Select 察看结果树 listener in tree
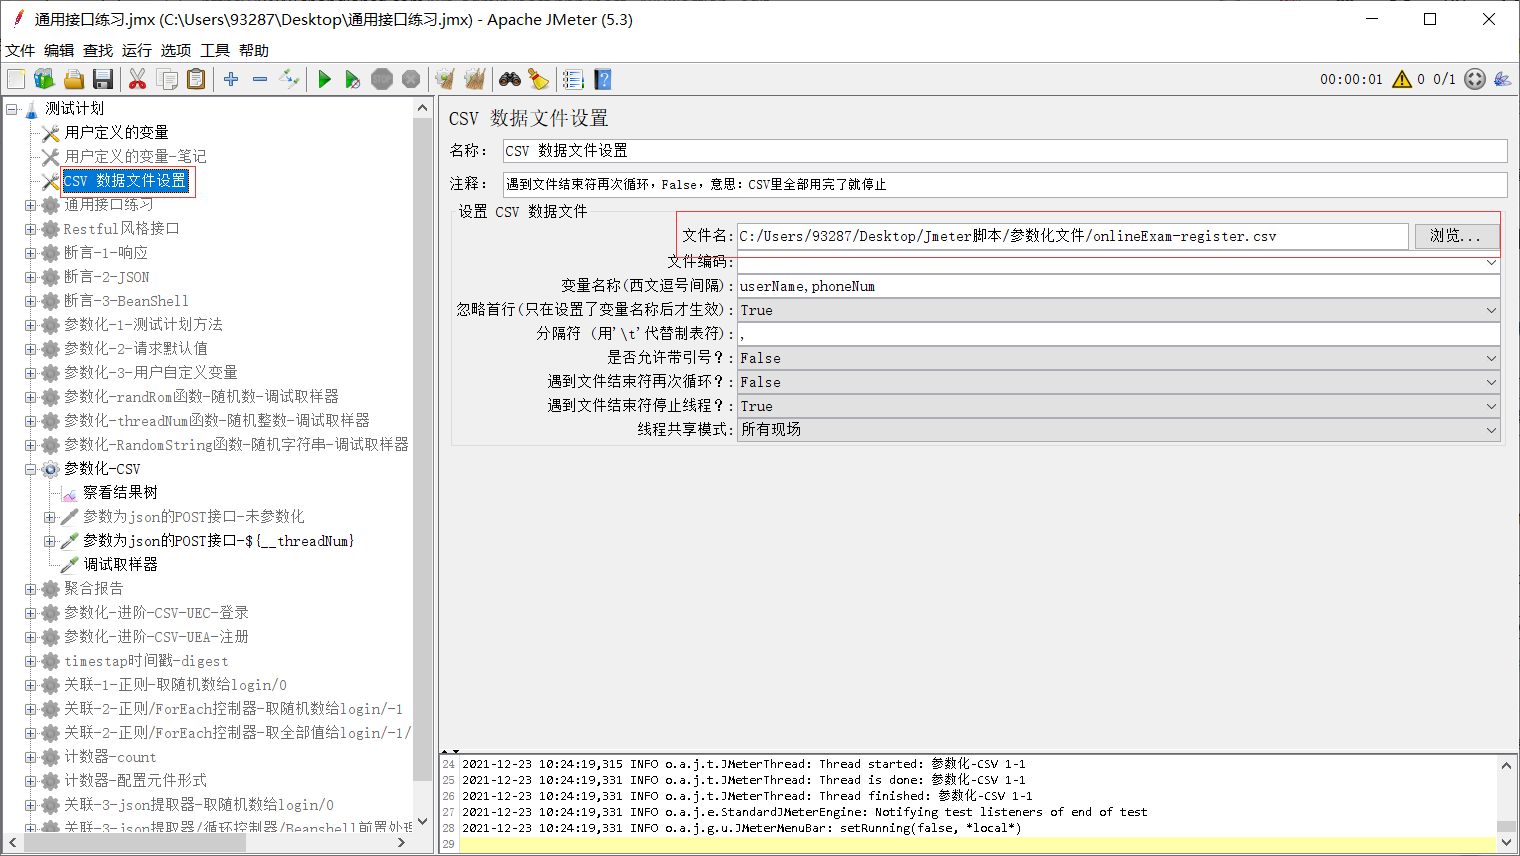The width and height of the screenshot is (1520, 856). tap(120, 492)
